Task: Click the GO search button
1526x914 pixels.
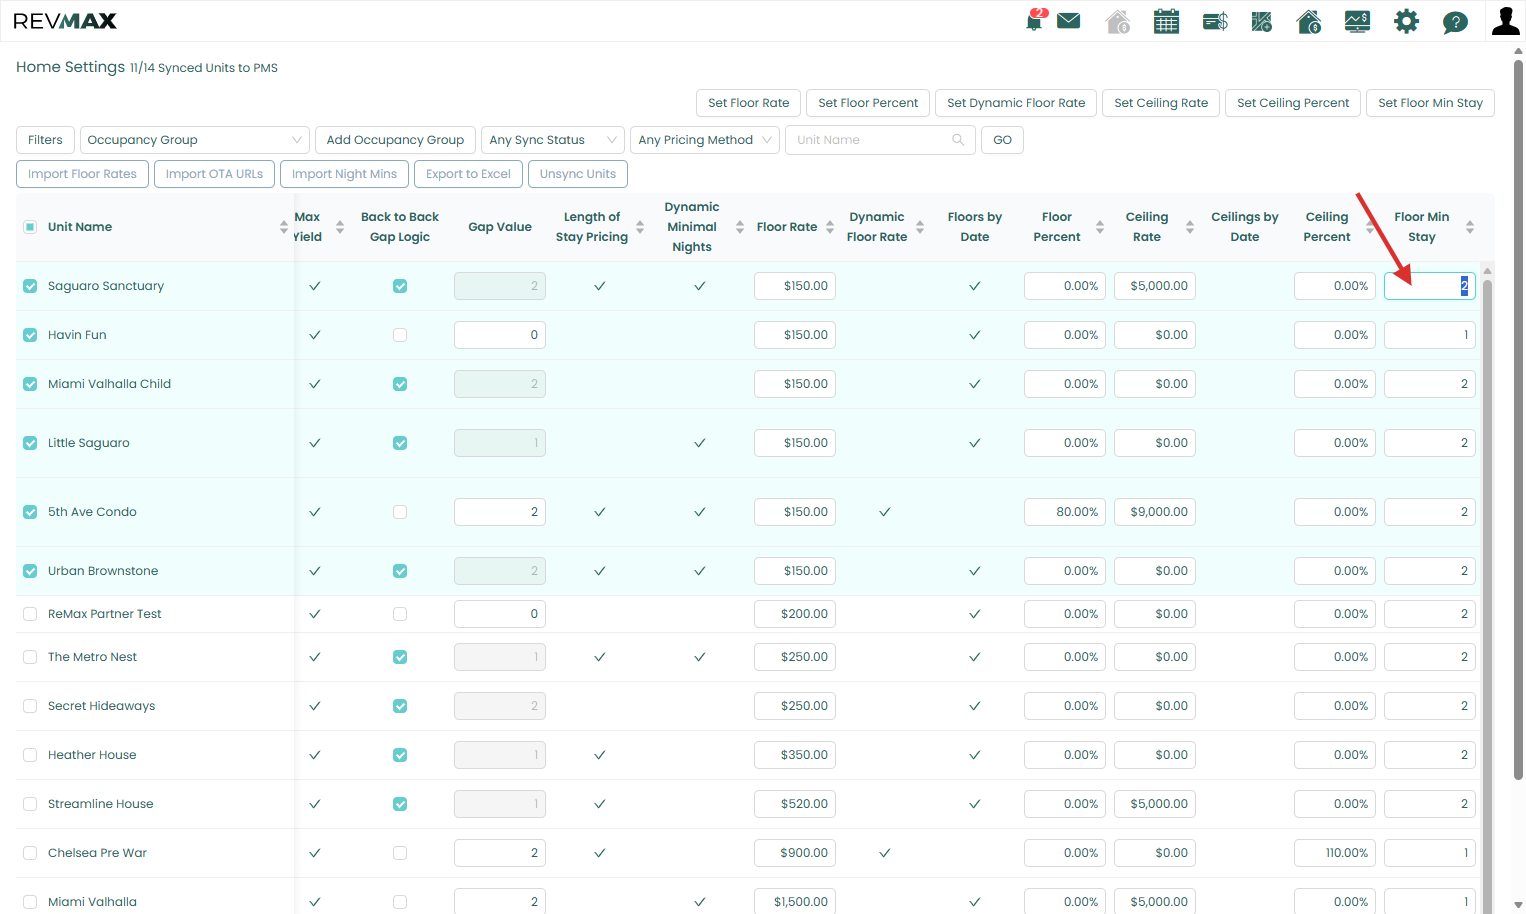Action: pos(1002,140)
